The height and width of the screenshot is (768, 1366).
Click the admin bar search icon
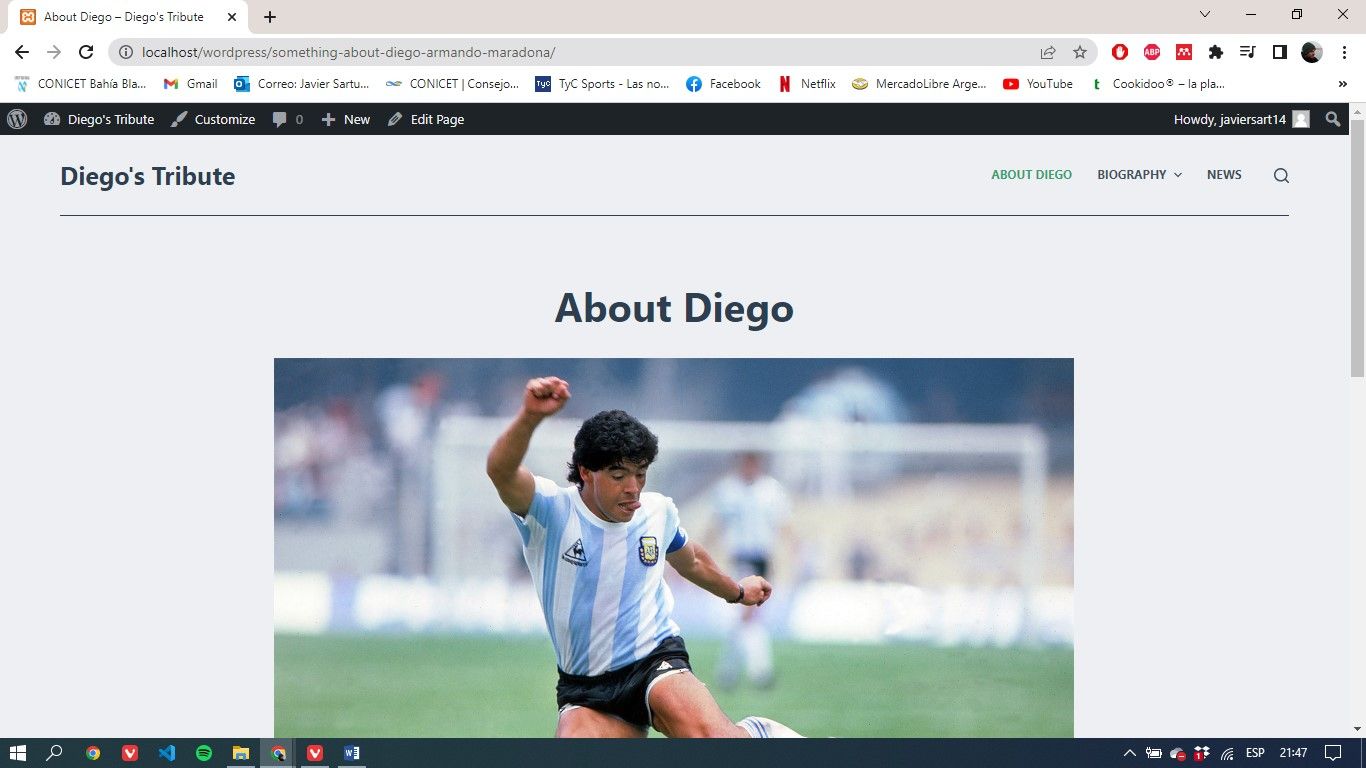point(1332,119)
